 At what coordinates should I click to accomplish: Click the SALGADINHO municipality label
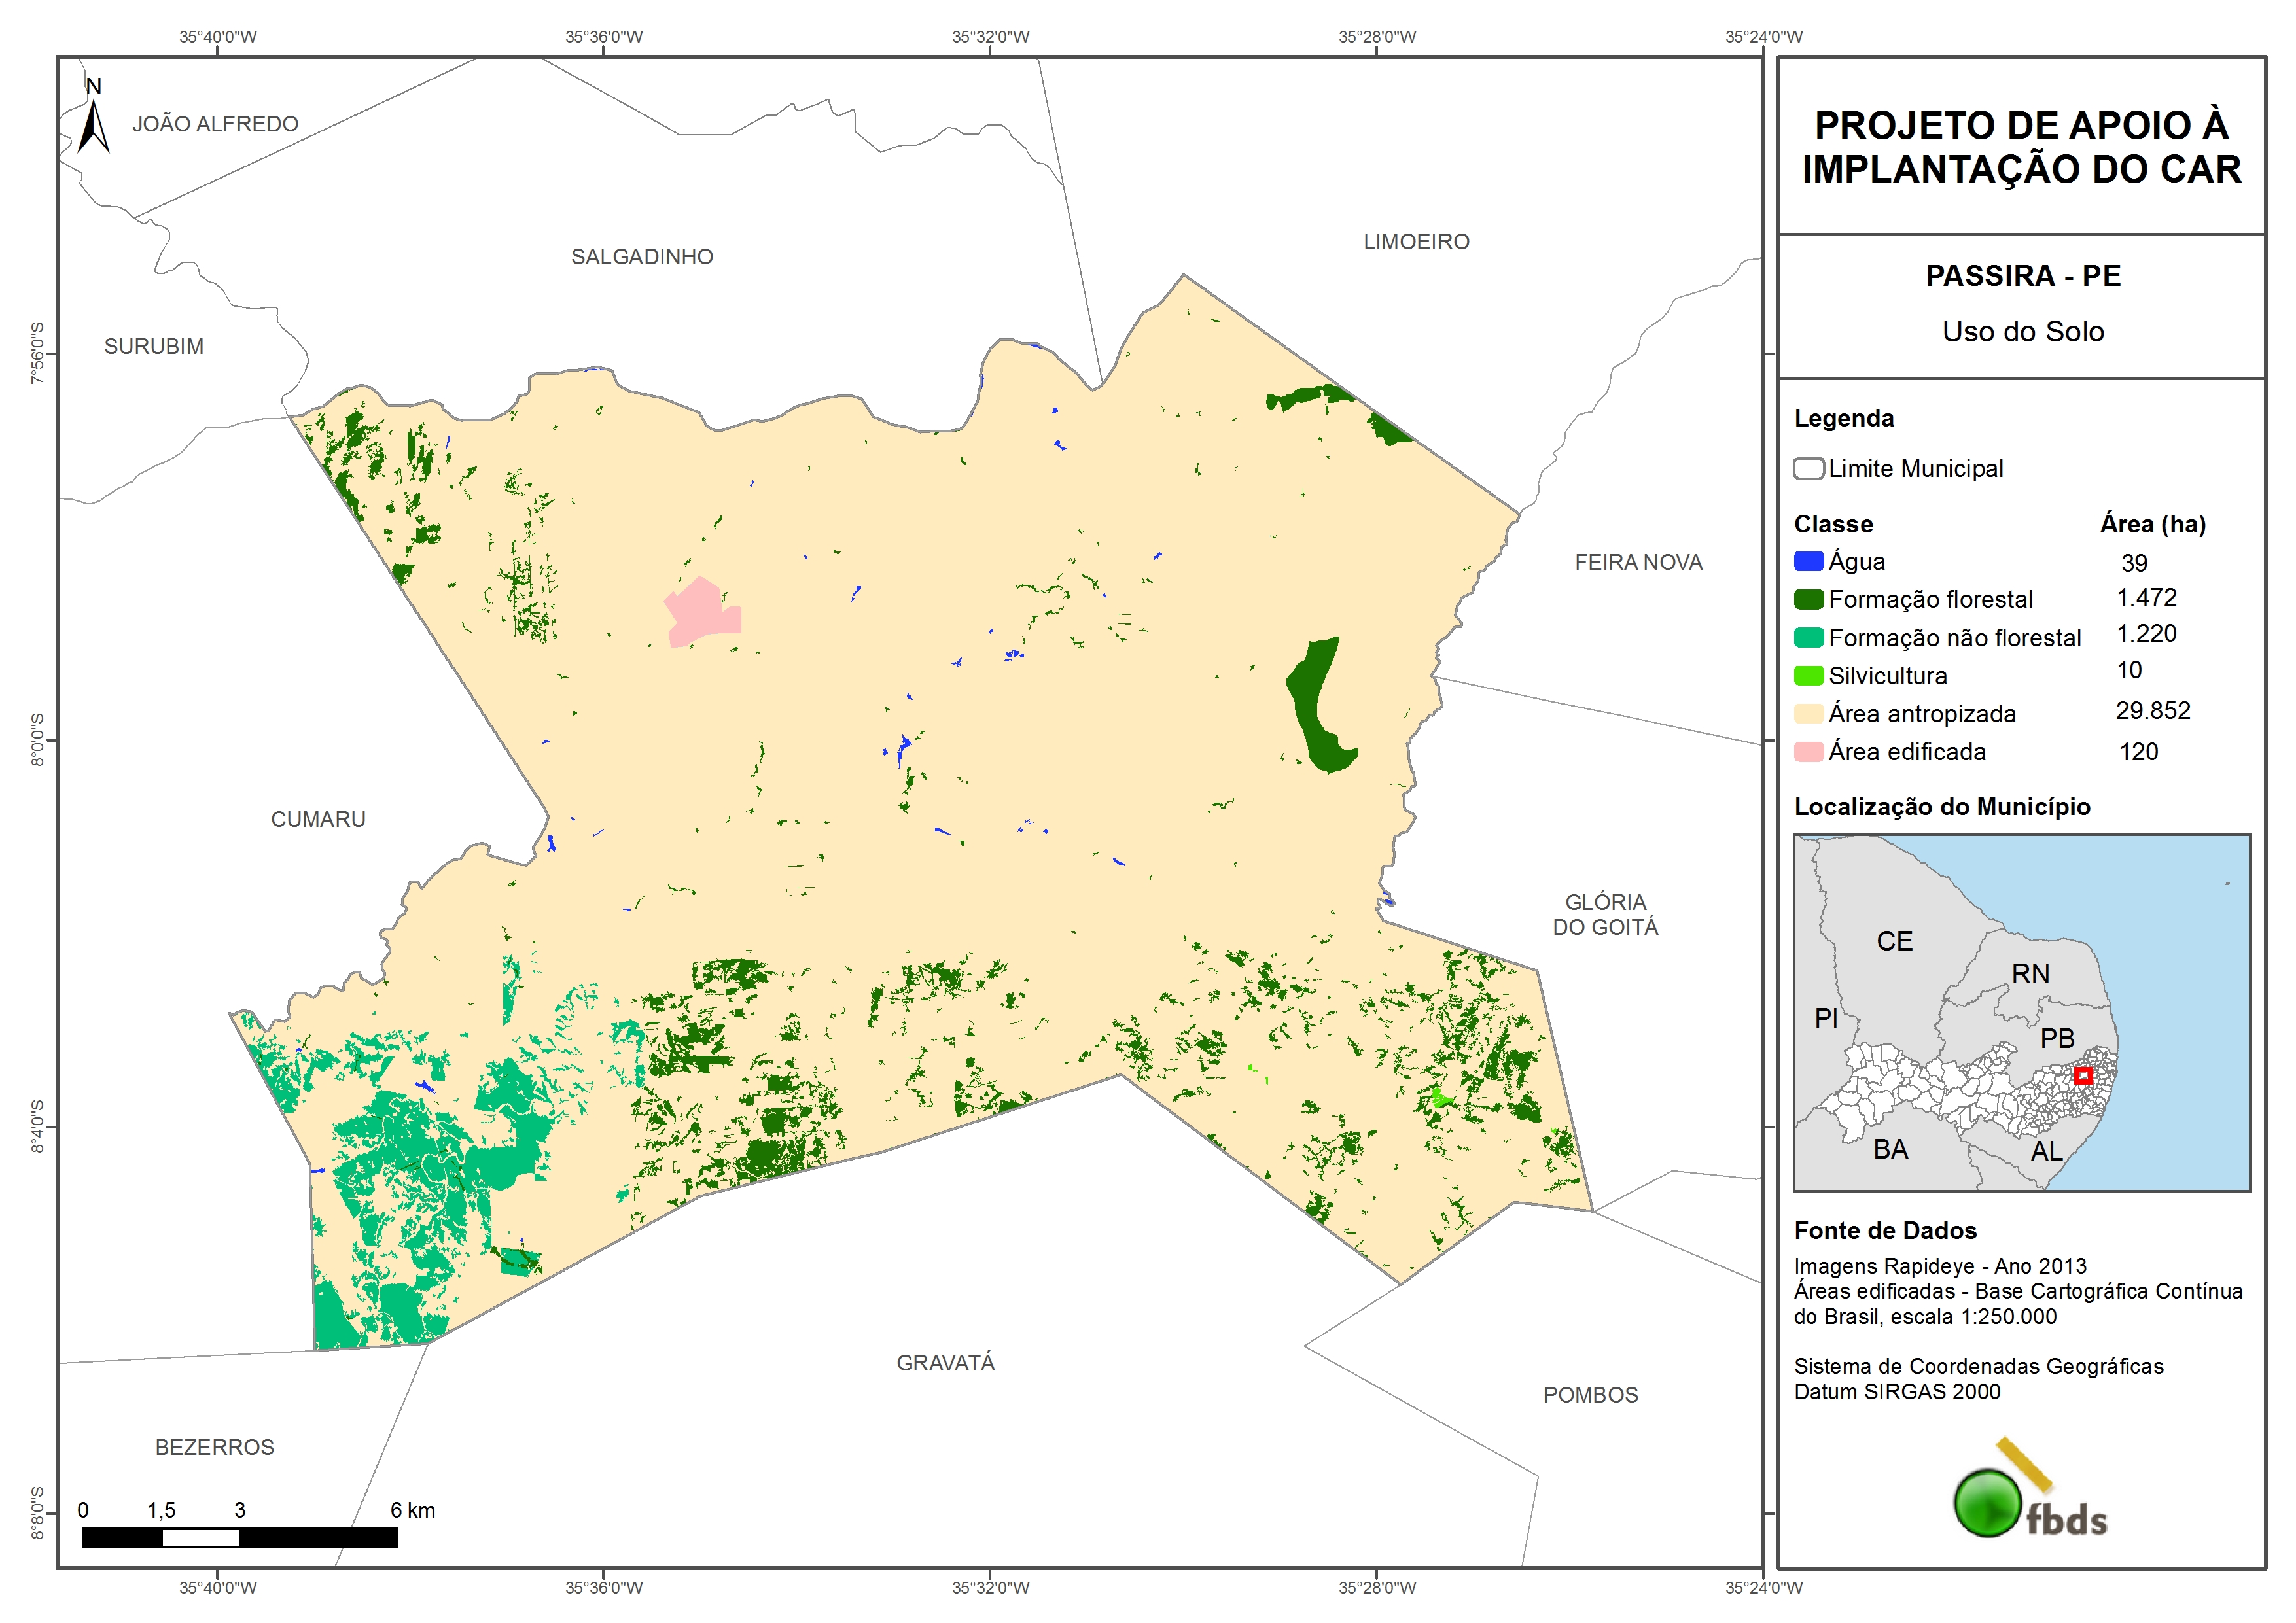click(642, 257)
